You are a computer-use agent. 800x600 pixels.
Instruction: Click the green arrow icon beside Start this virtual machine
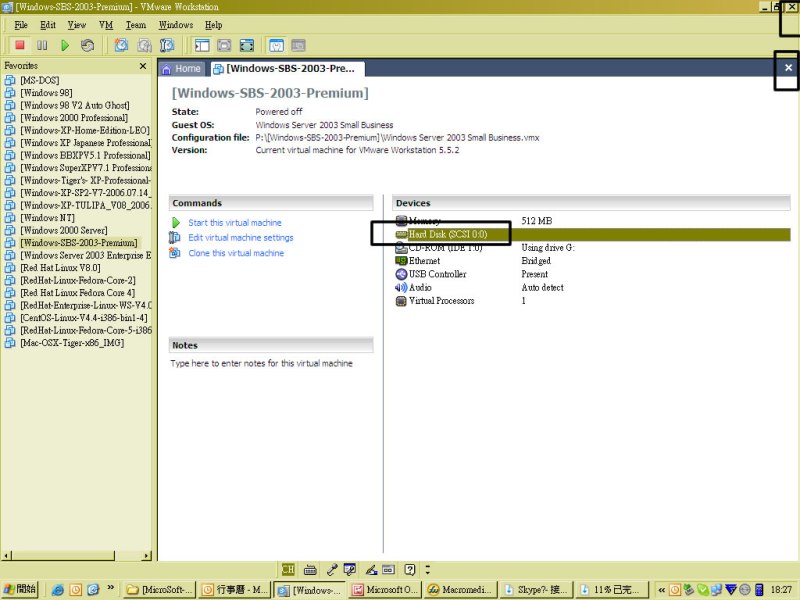coord(176,223)
